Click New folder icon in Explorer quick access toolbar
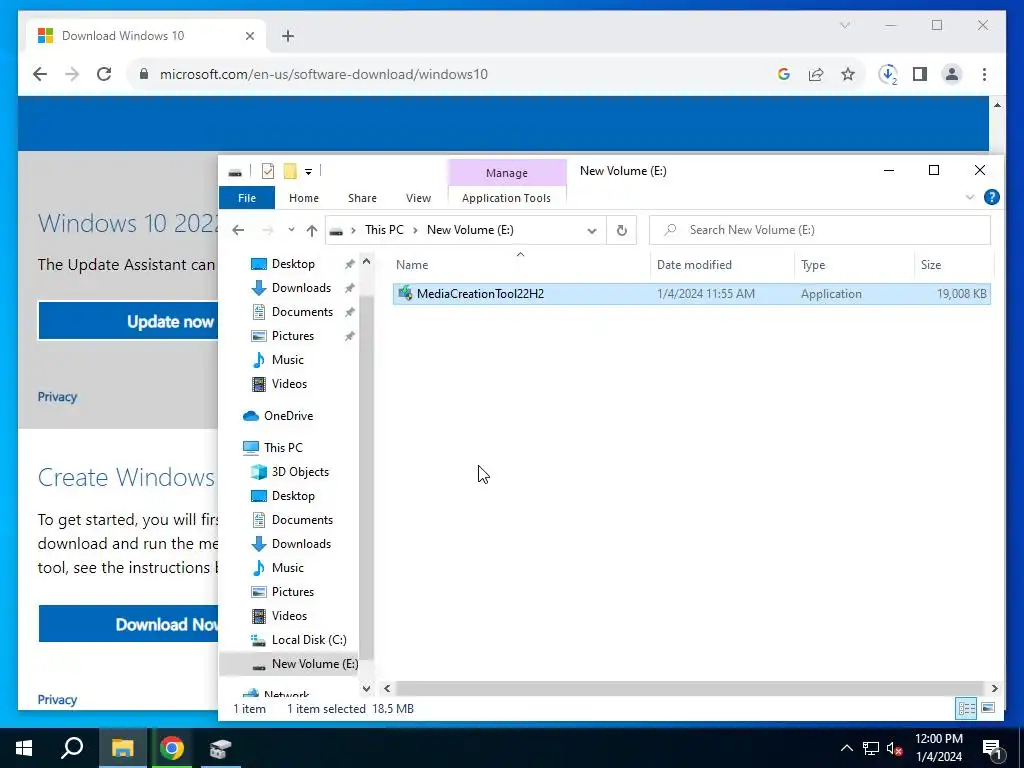The height and width of the screenshot is (768, 1024). pos(290,171)
